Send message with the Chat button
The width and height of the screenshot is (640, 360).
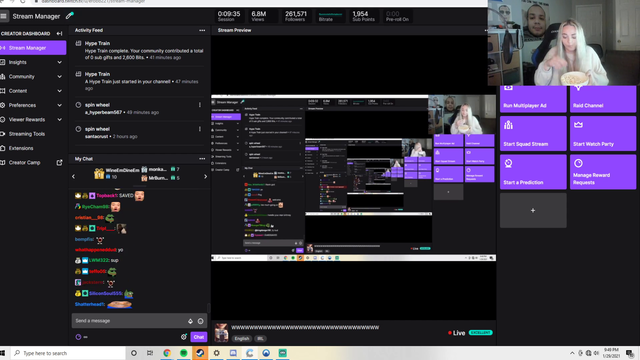pyautogui.click(x=199, y=337)
